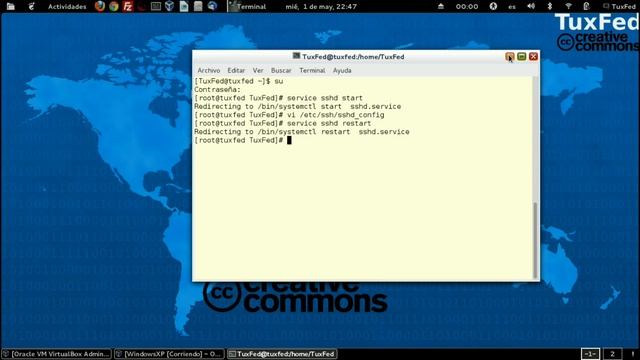Launch Firefox from the top panel

(x=100, y=6)
